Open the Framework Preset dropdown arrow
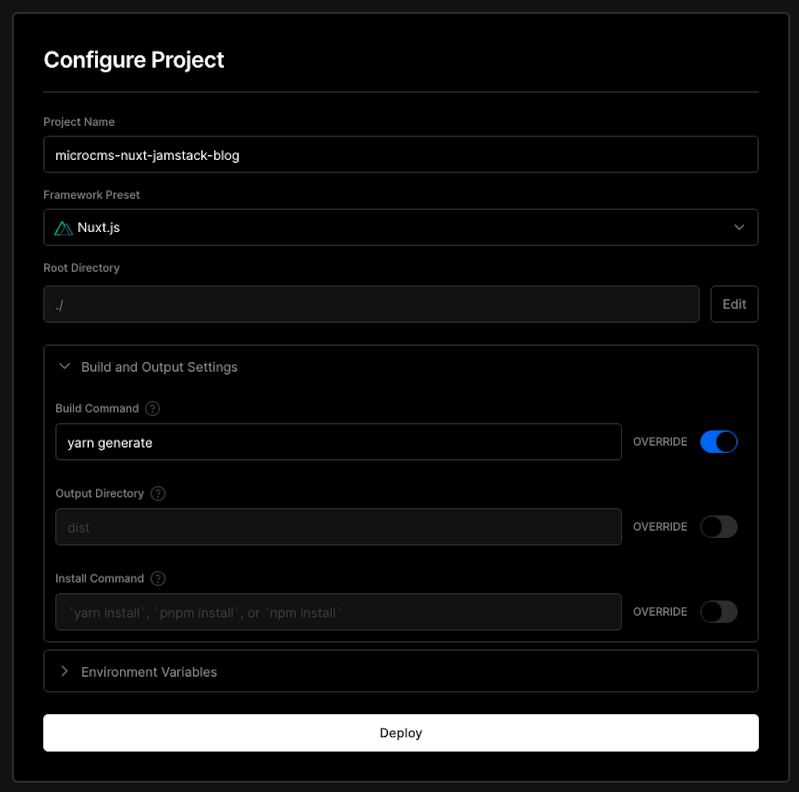Viewport: 799px width, 792px height. coord(739,228)
